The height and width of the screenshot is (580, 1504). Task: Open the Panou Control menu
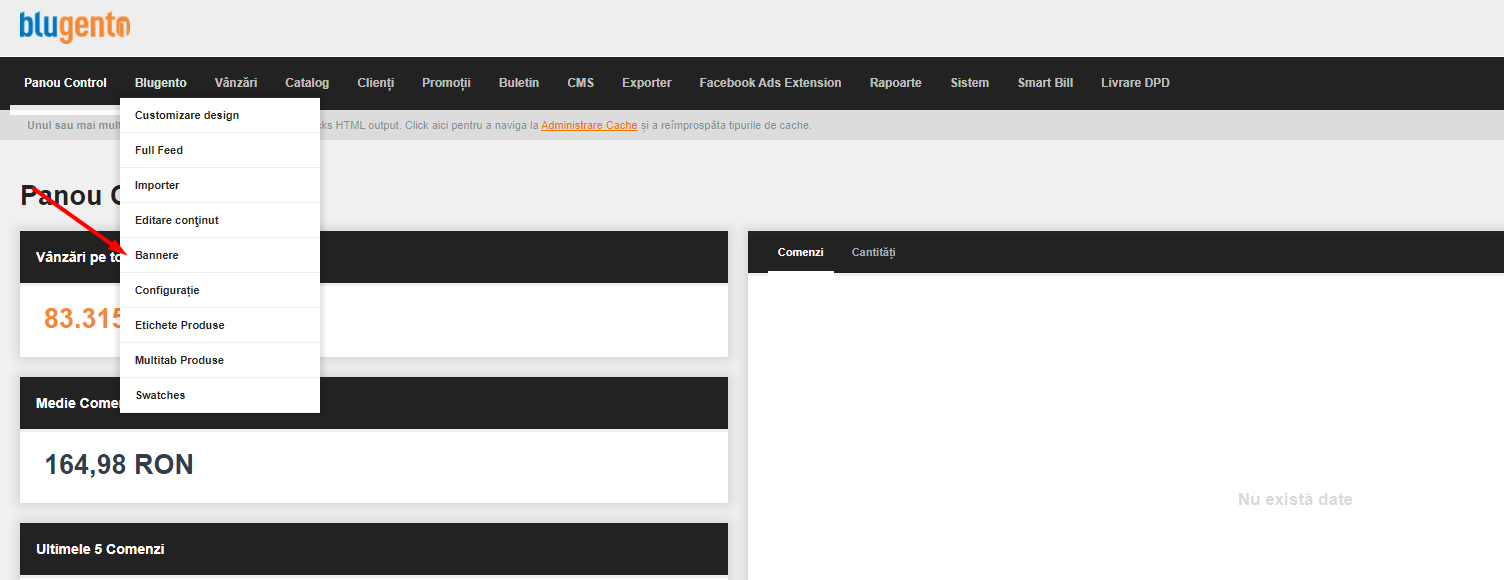point(65,83)
